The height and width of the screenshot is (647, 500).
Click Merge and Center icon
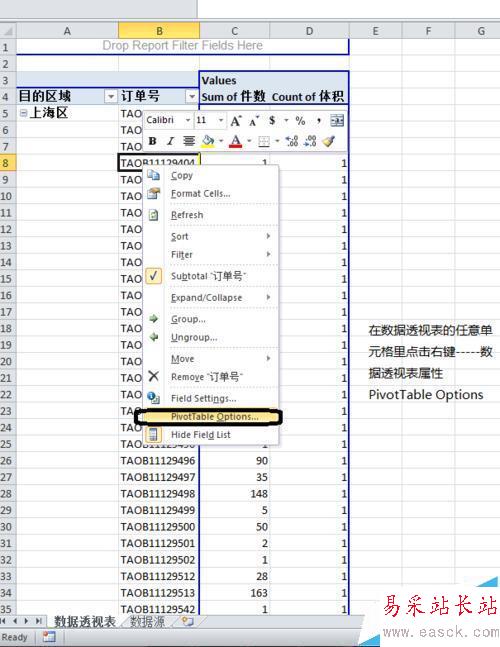(337, 120)
